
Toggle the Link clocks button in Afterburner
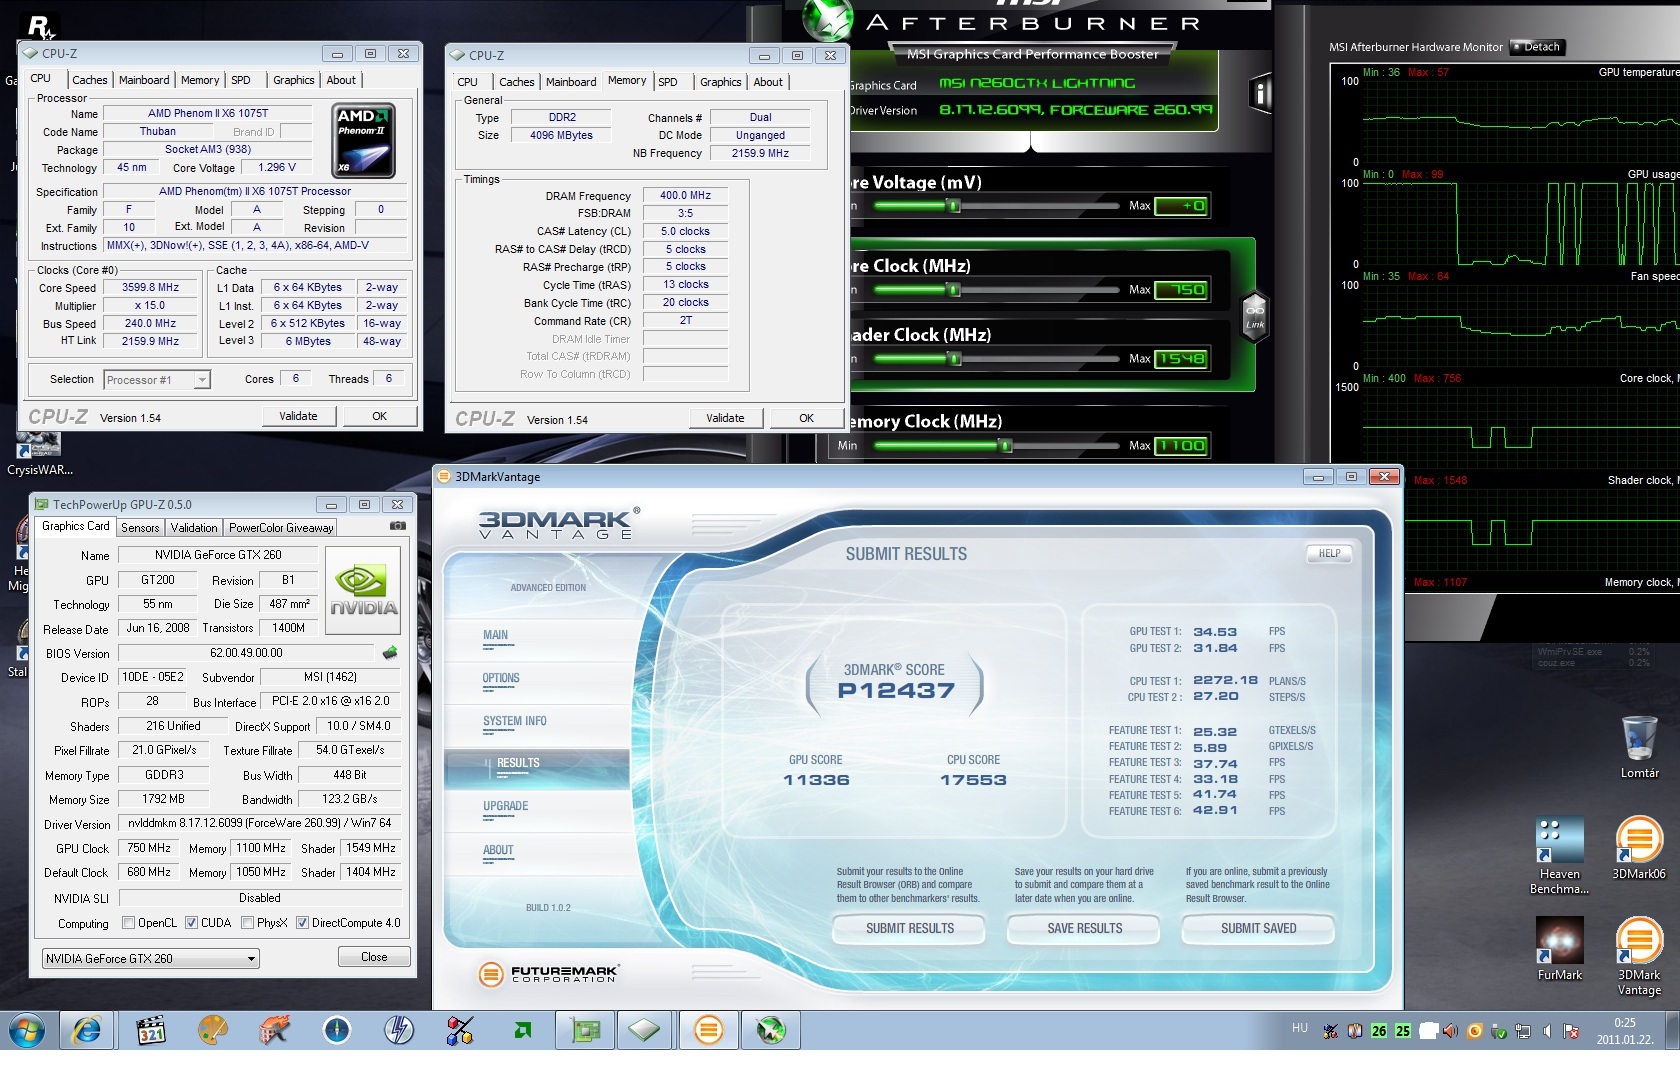1255,316
